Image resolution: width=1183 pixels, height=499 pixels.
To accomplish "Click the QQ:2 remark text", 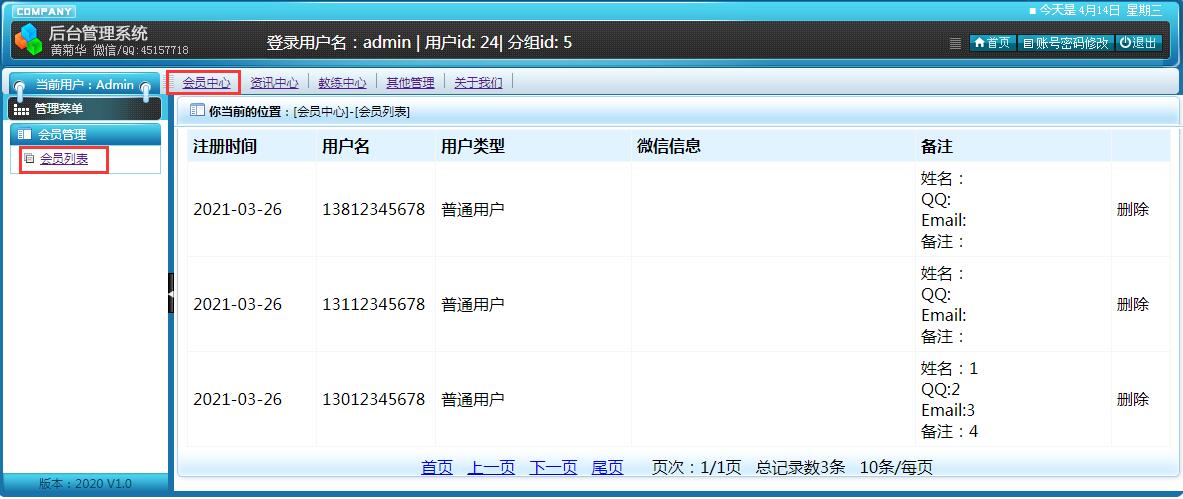I will coord(940,390).
